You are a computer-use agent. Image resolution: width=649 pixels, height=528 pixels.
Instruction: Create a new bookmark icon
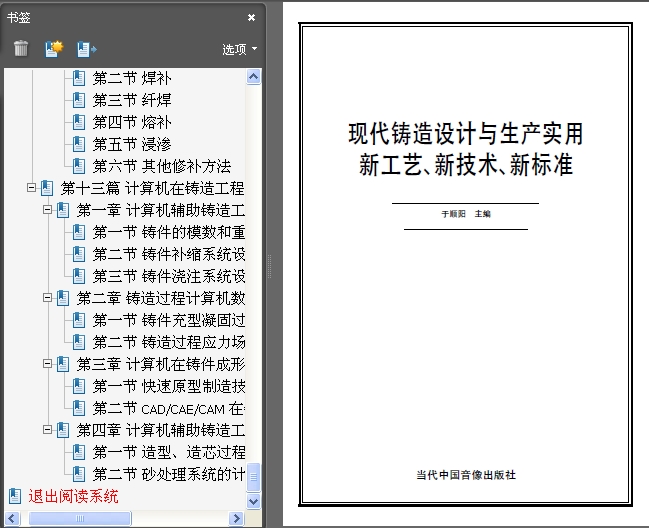point(54,49)
